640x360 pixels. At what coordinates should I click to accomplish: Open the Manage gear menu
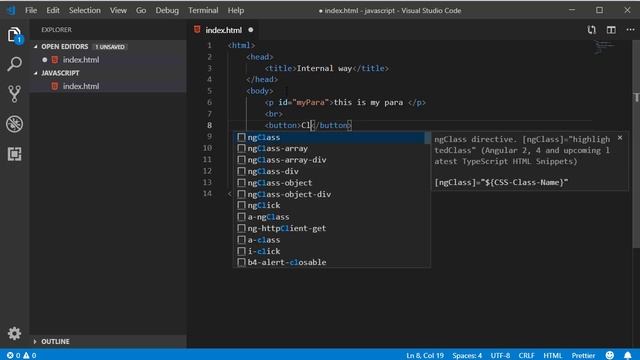click(14, 333)
